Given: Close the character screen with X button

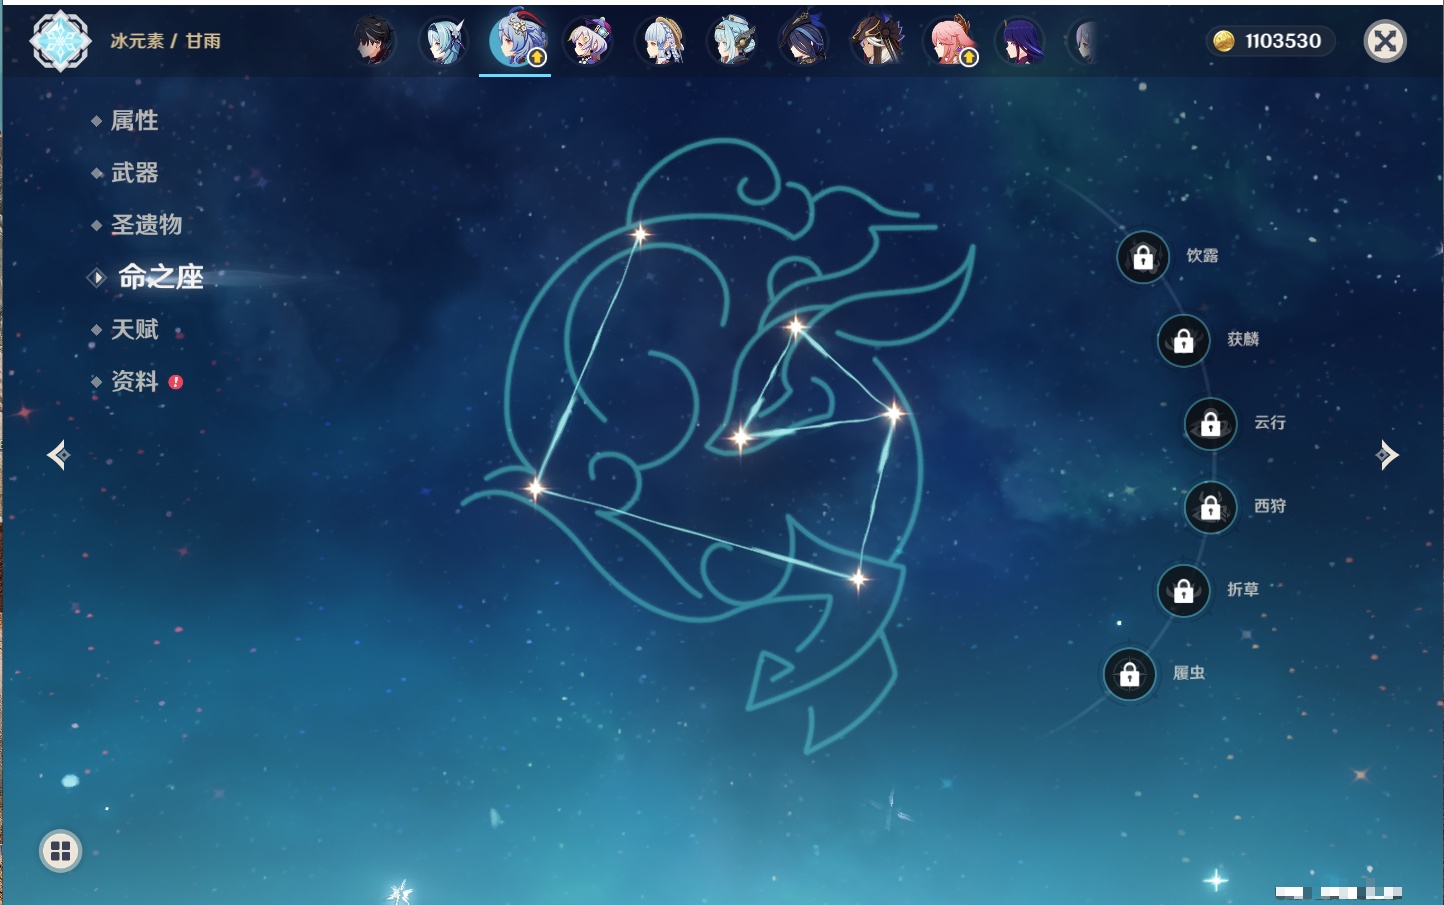Looking at the screenshot, I should click(x=1385, y=41).
